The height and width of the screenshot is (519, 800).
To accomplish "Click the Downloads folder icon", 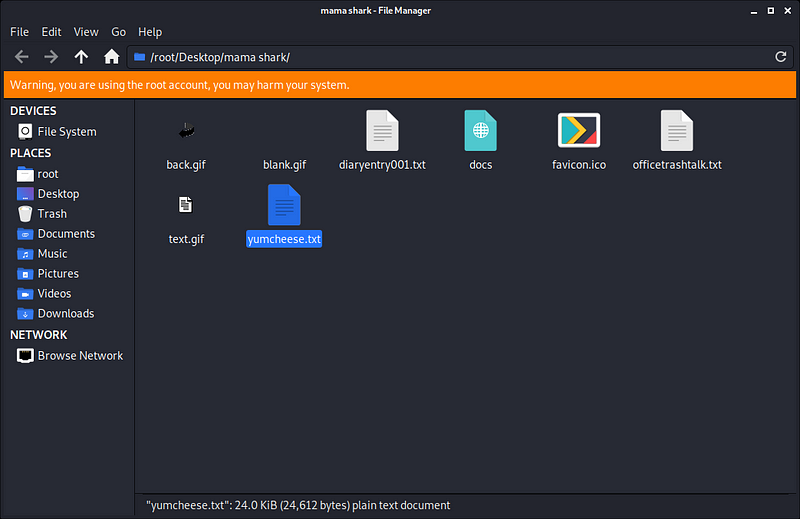I will [x=25, y=313].
